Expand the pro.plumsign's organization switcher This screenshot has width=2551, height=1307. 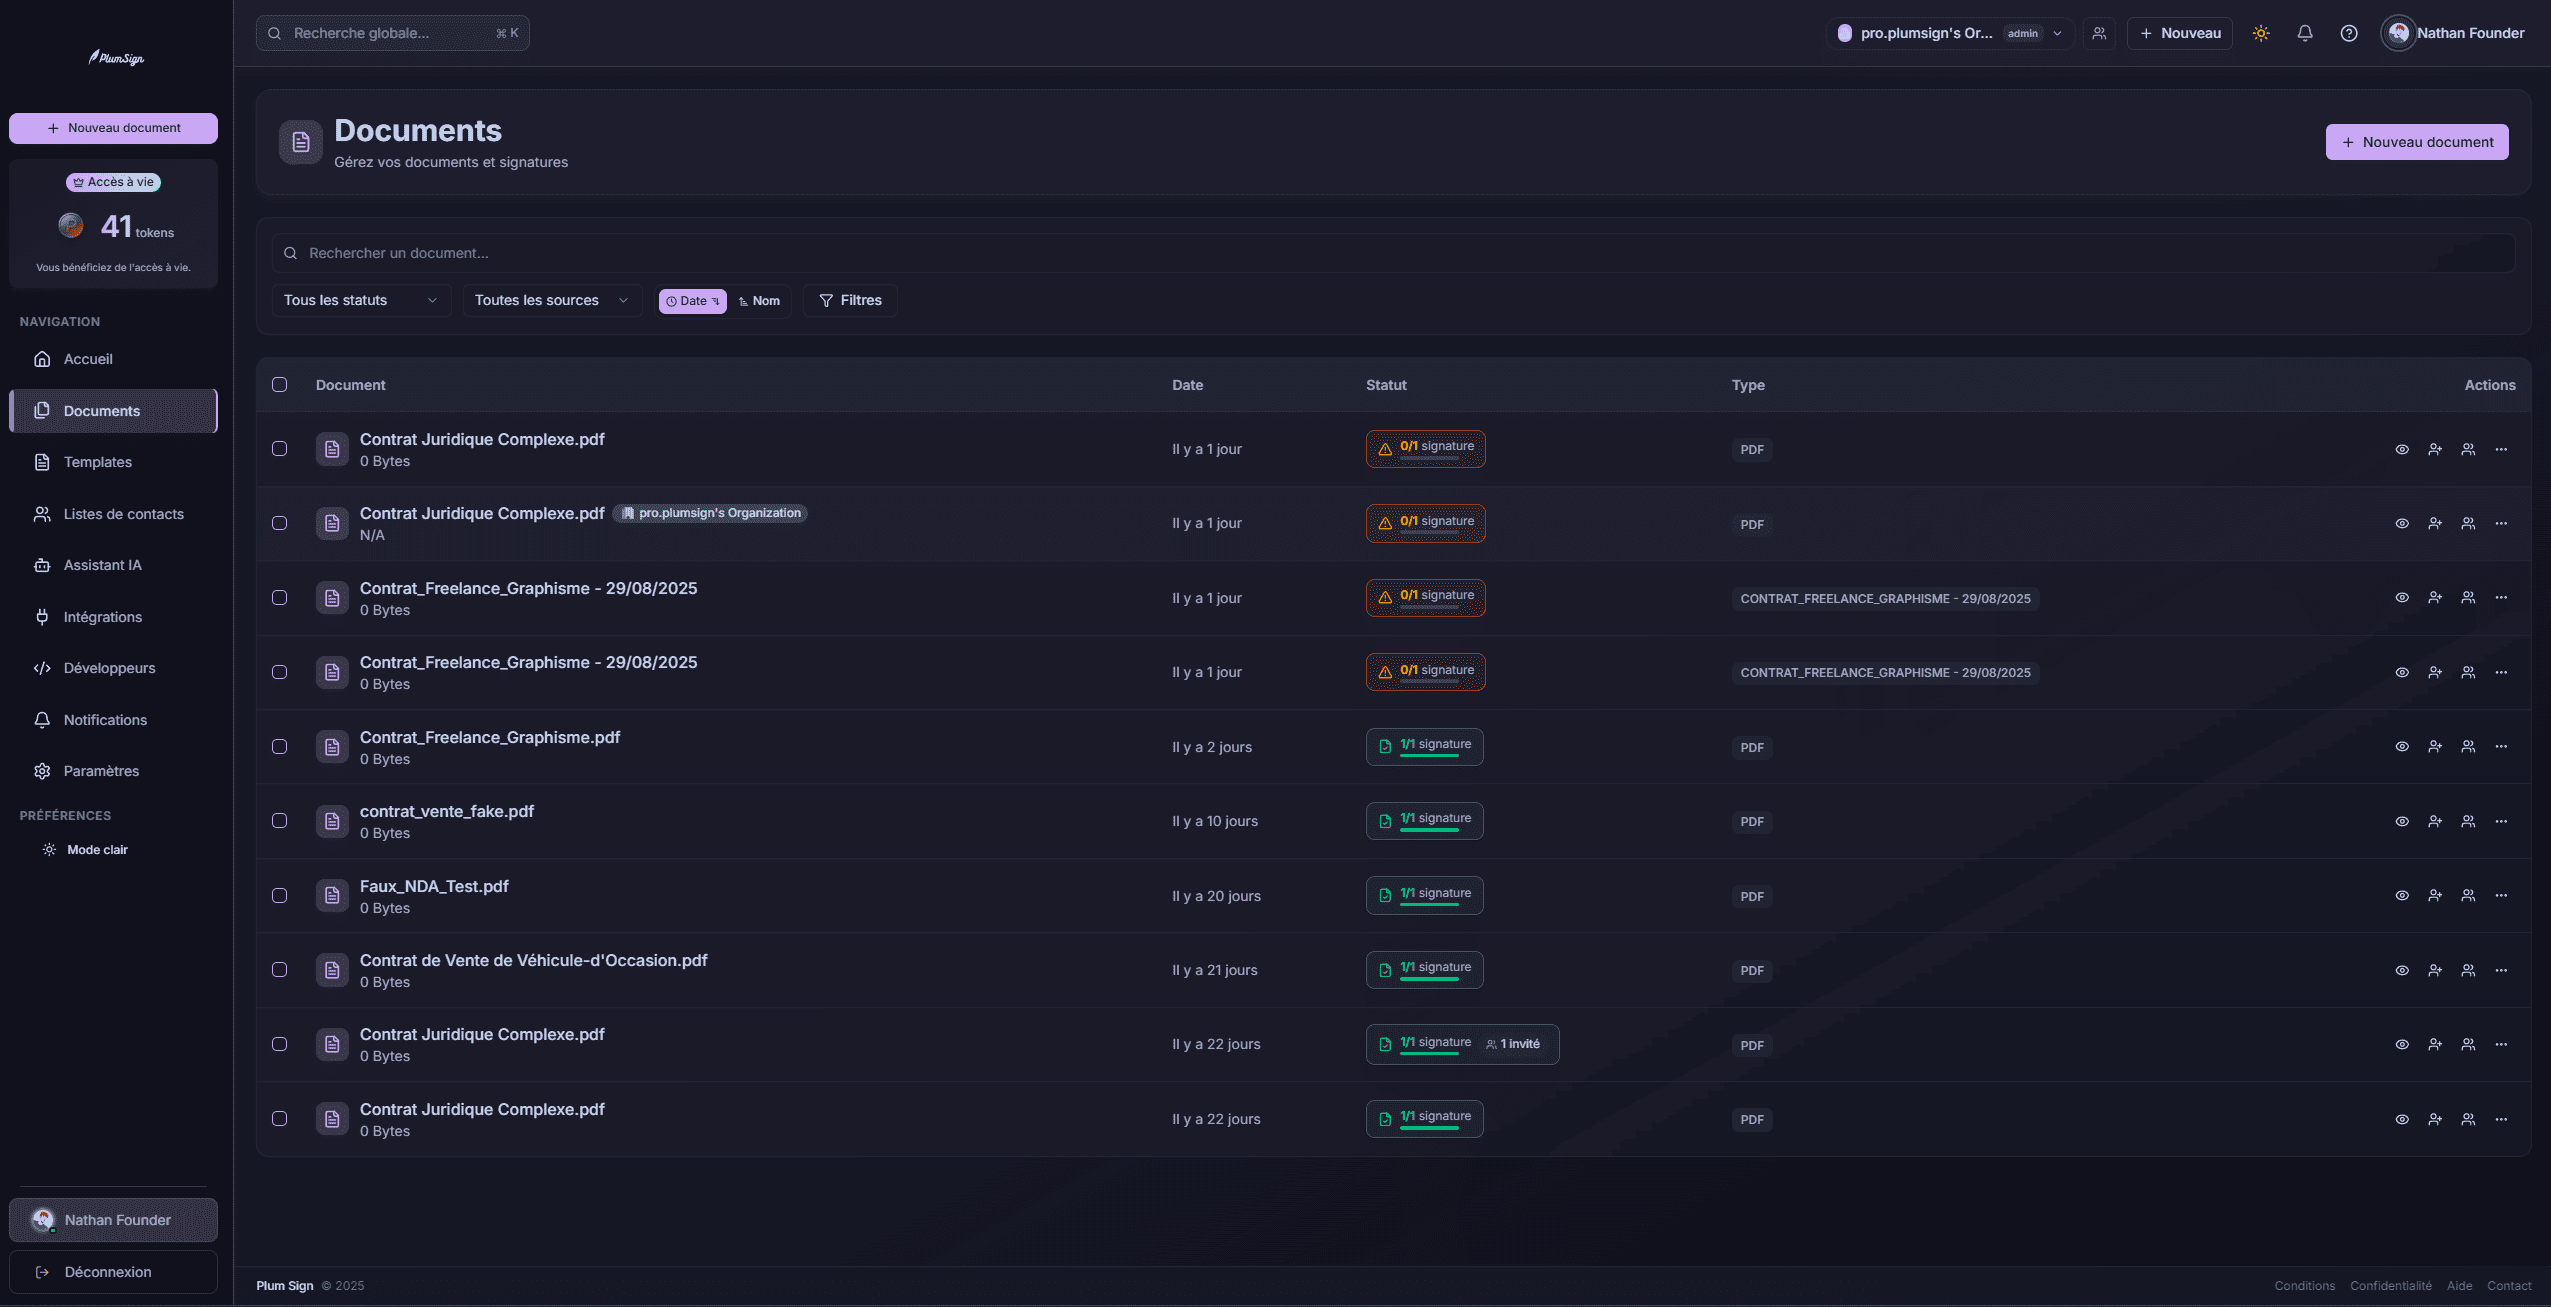1950,33
